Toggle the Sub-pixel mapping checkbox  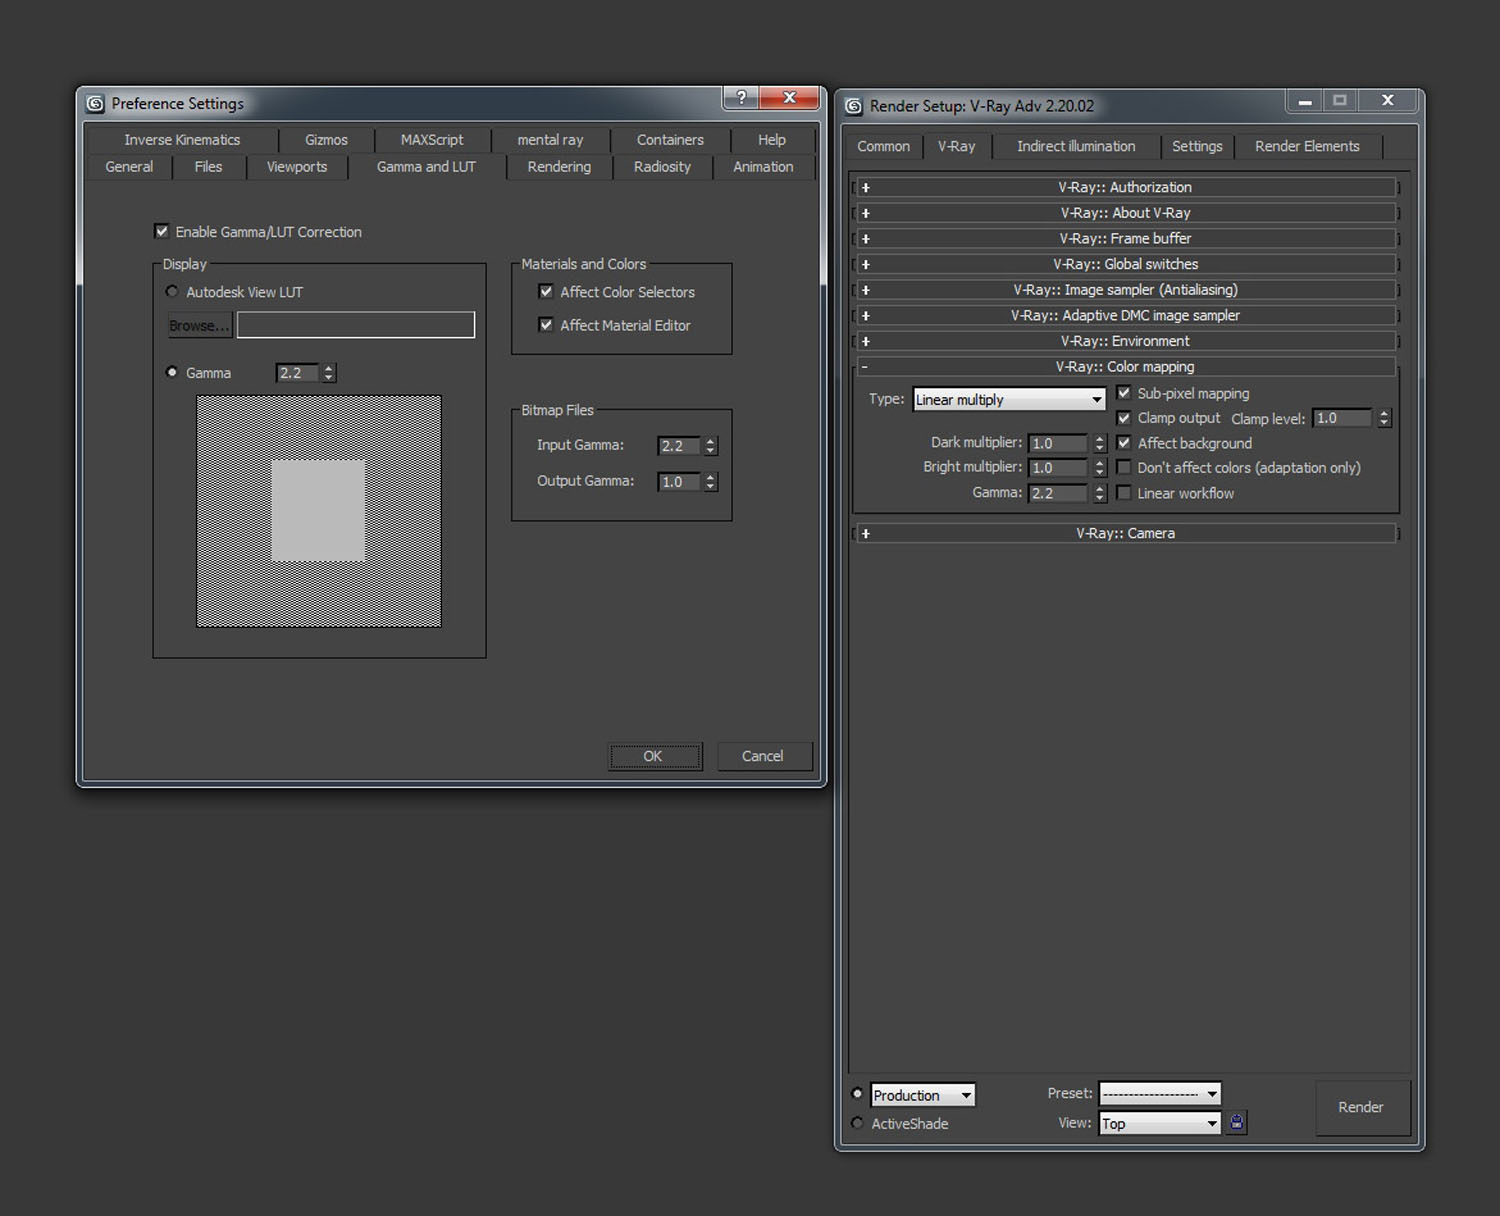[x=1124, y=393]
